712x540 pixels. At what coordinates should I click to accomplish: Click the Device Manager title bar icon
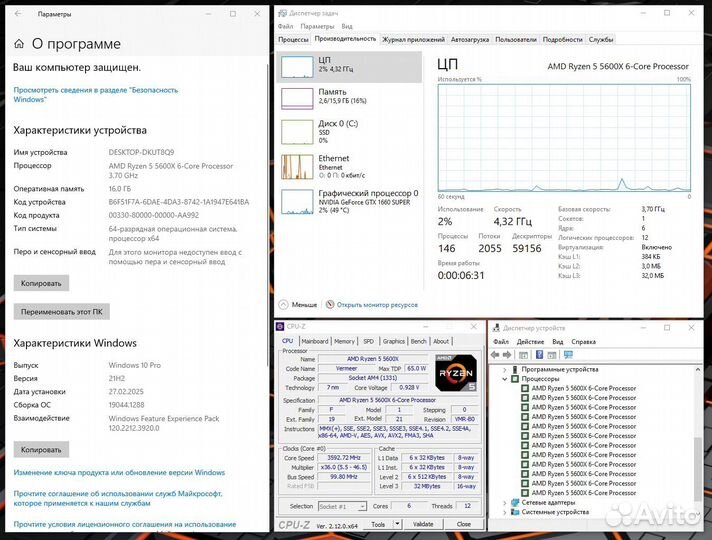(x=496, y=328)
